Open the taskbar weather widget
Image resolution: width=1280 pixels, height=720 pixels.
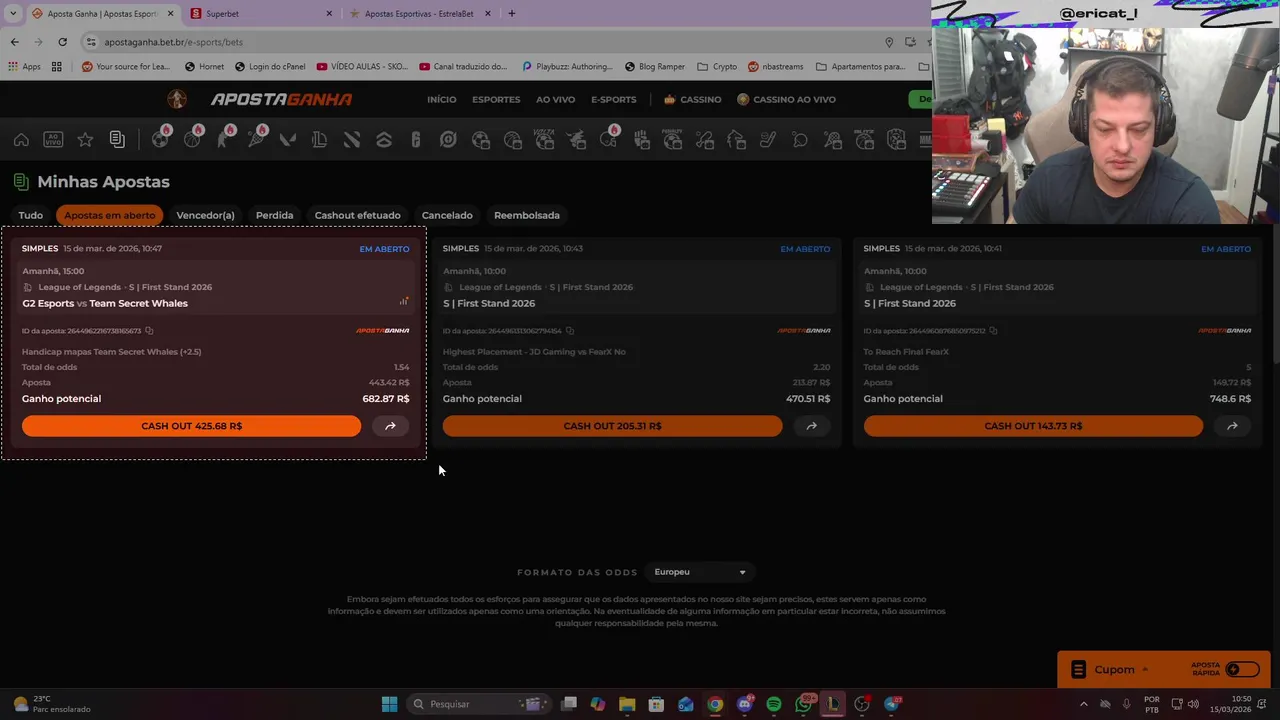[50, 704]
